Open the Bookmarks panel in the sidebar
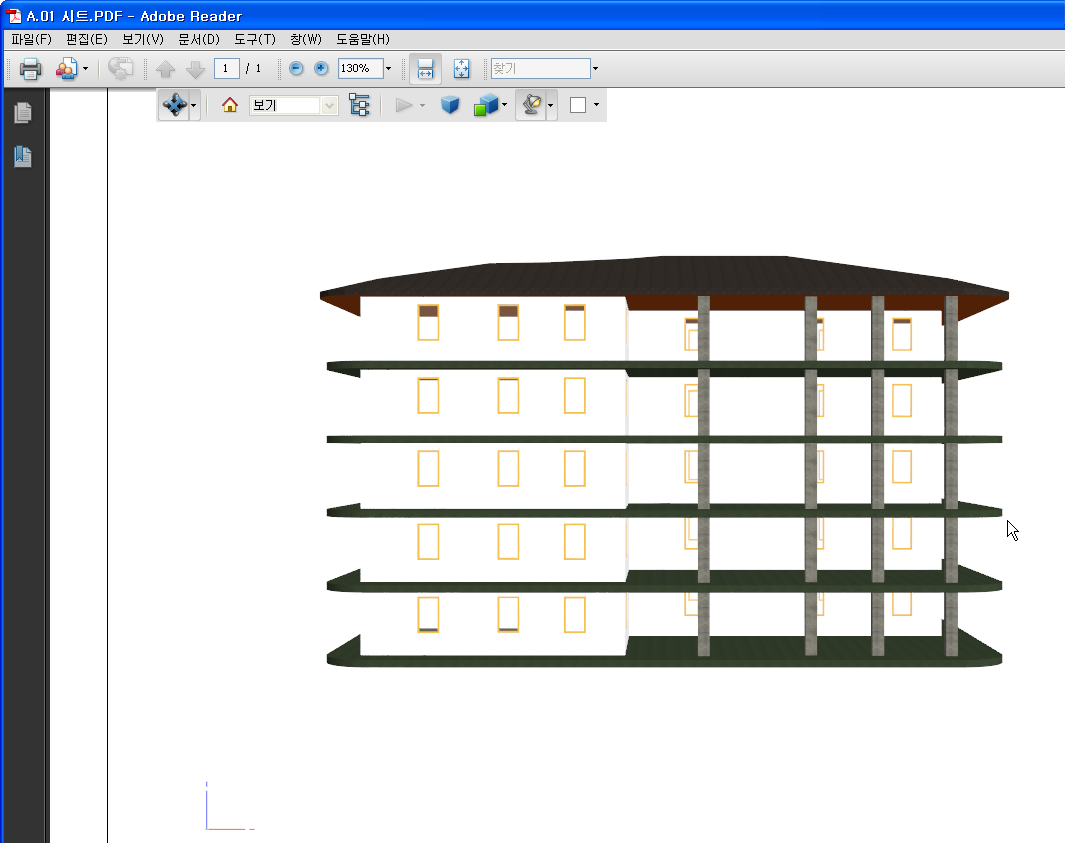The height and width of the screenshot is (843, 1065). (22, 157)
